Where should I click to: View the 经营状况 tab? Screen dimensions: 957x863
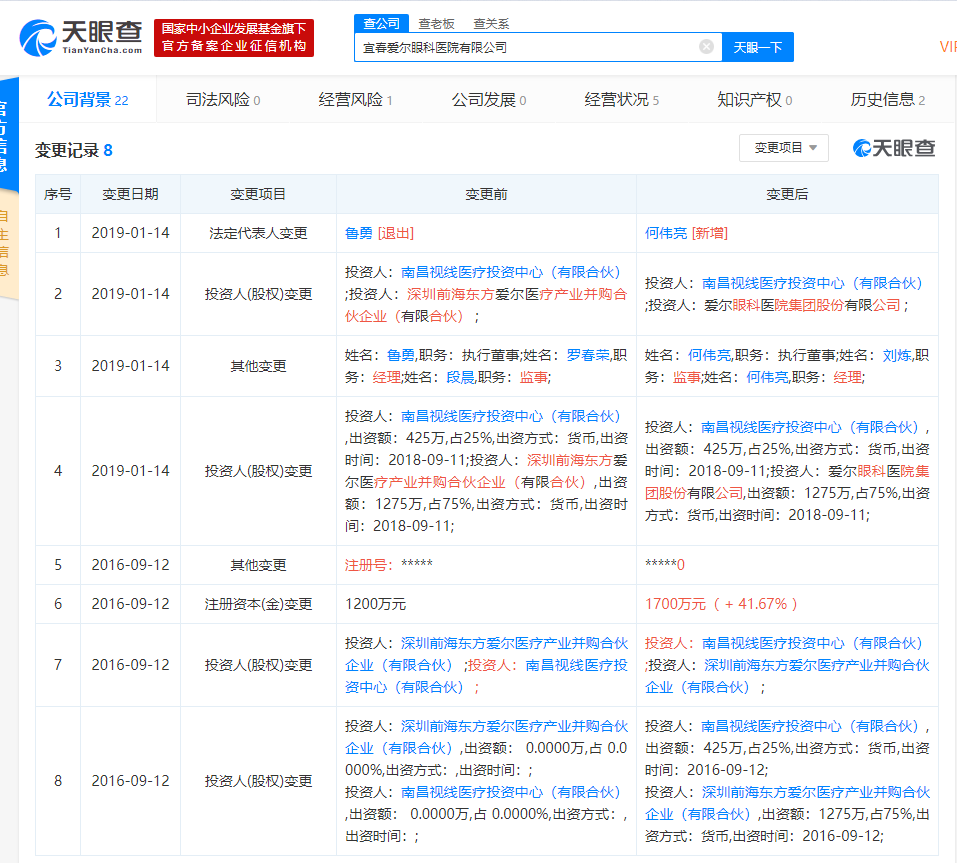[621, 100]
